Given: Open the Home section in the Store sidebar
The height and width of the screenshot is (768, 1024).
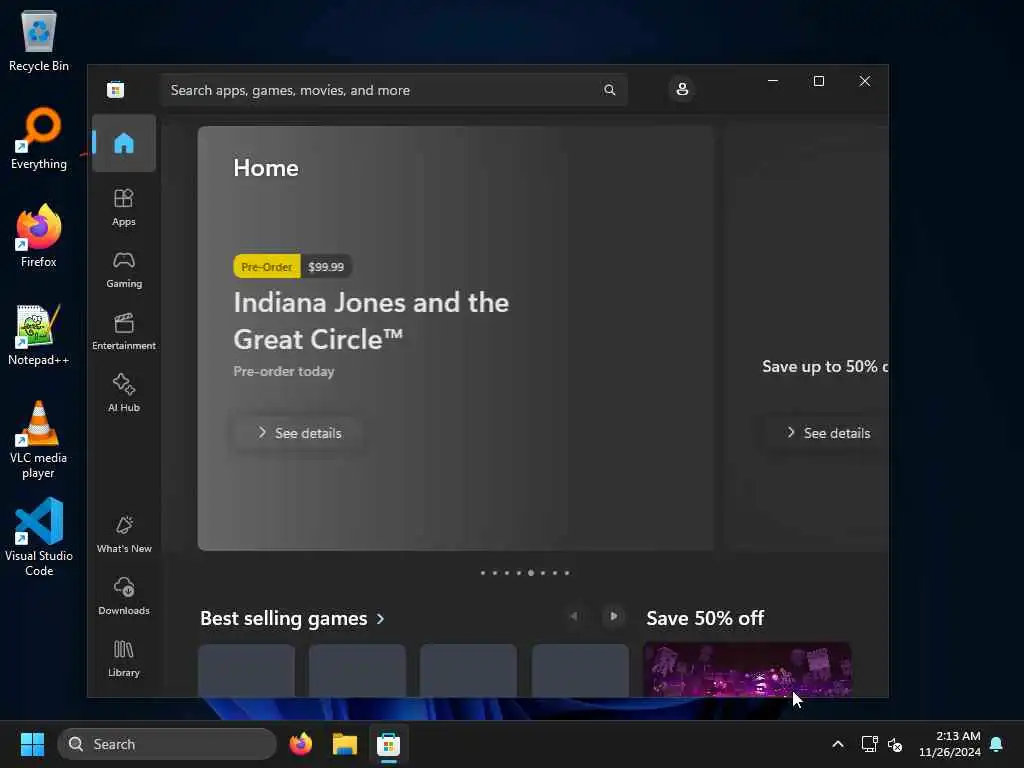Looking at the screenshot, I should (x=123, y=143).
